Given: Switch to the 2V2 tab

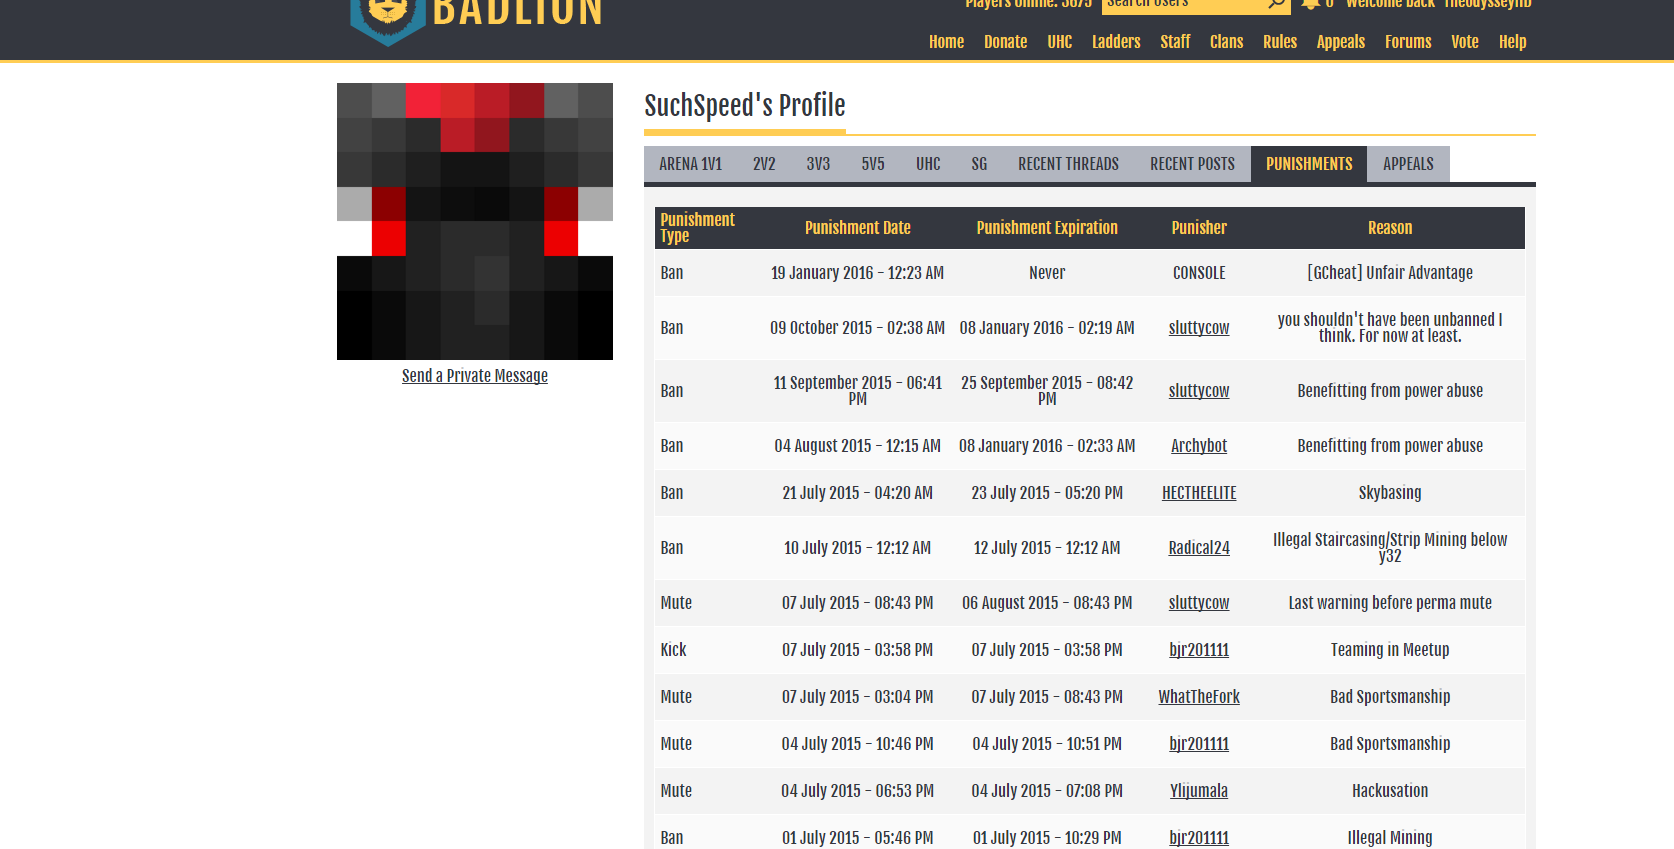Looking at the screenshot, I should [764, 164].
